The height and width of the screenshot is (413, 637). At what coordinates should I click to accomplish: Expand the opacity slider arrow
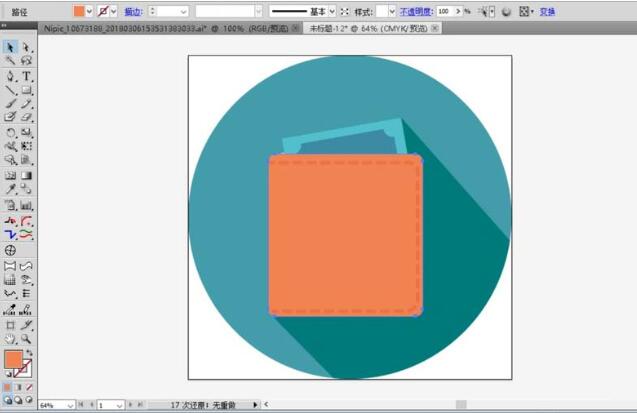point(458,11)
